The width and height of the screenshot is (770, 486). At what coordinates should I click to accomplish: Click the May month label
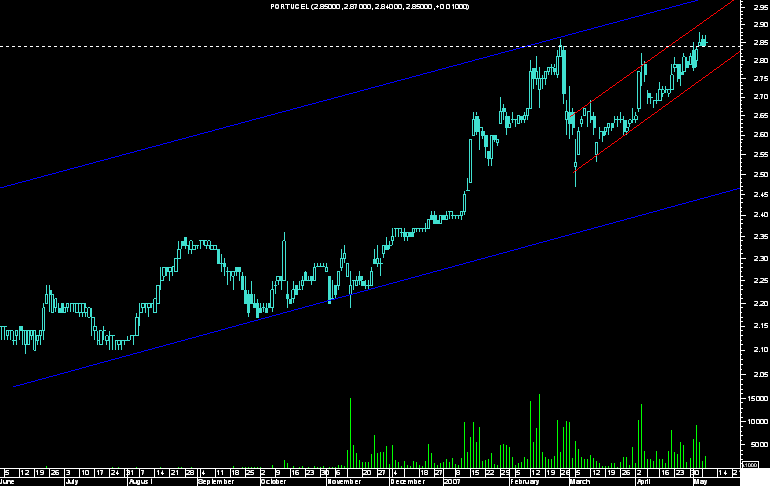pos(700,482)
